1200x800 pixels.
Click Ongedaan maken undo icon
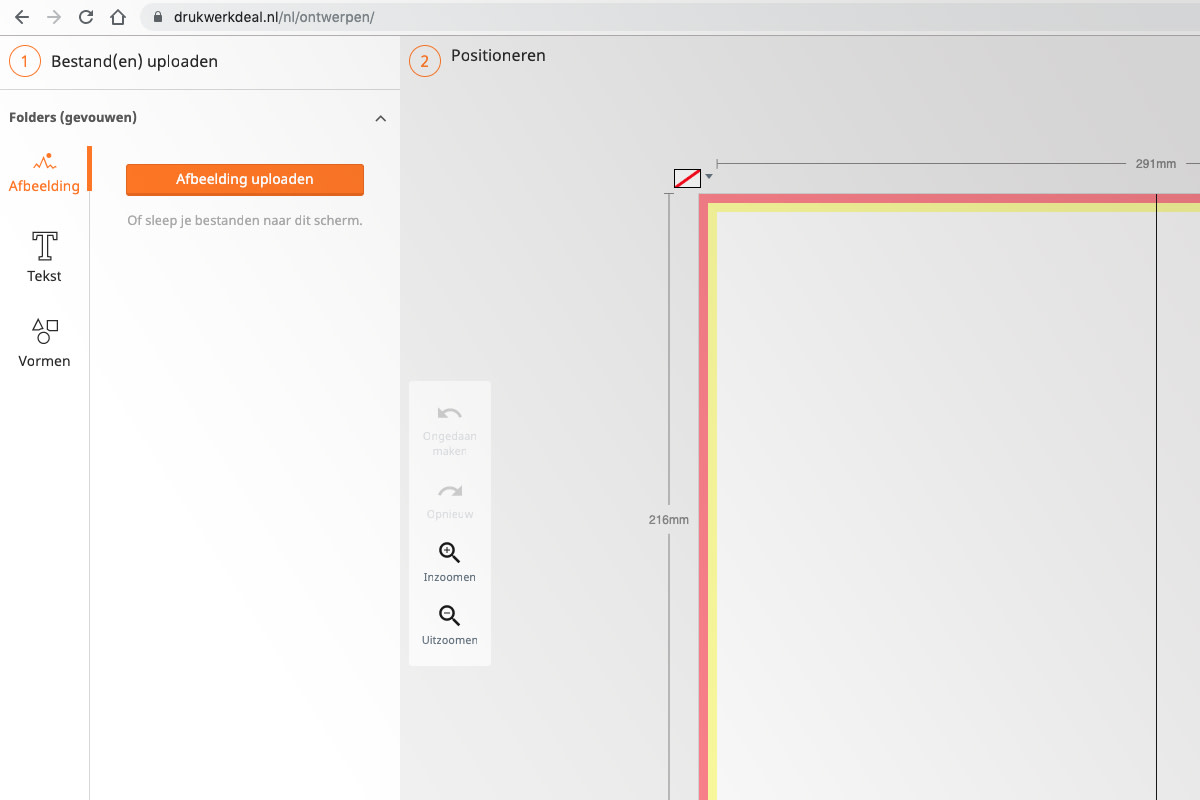coord(450,413)
